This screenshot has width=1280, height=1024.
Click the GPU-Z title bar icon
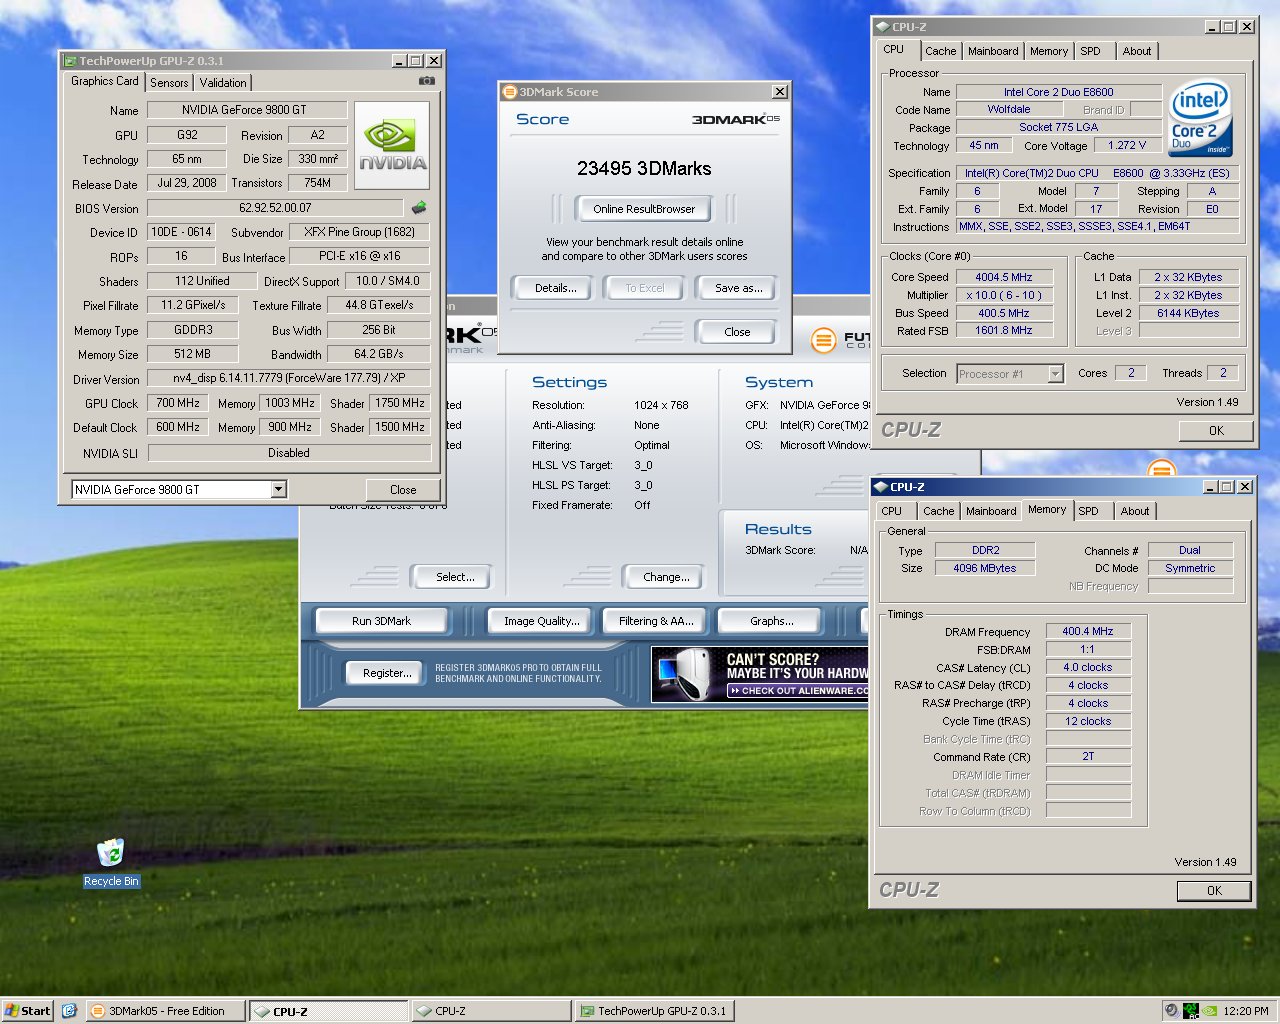coord(69,61)
